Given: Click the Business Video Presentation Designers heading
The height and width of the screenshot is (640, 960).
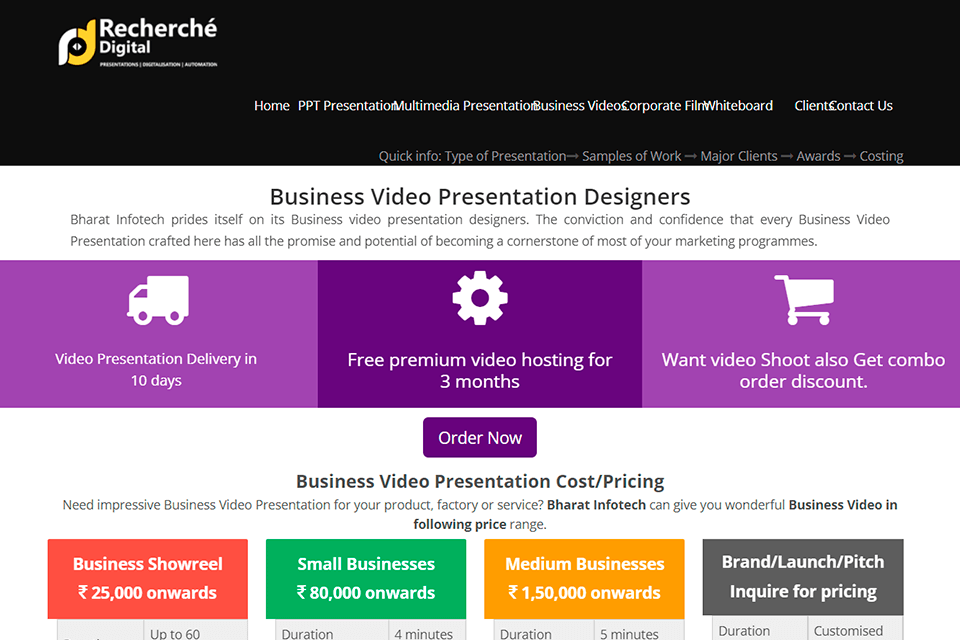Looking at the screenshot, I should (x=480, y=197).
